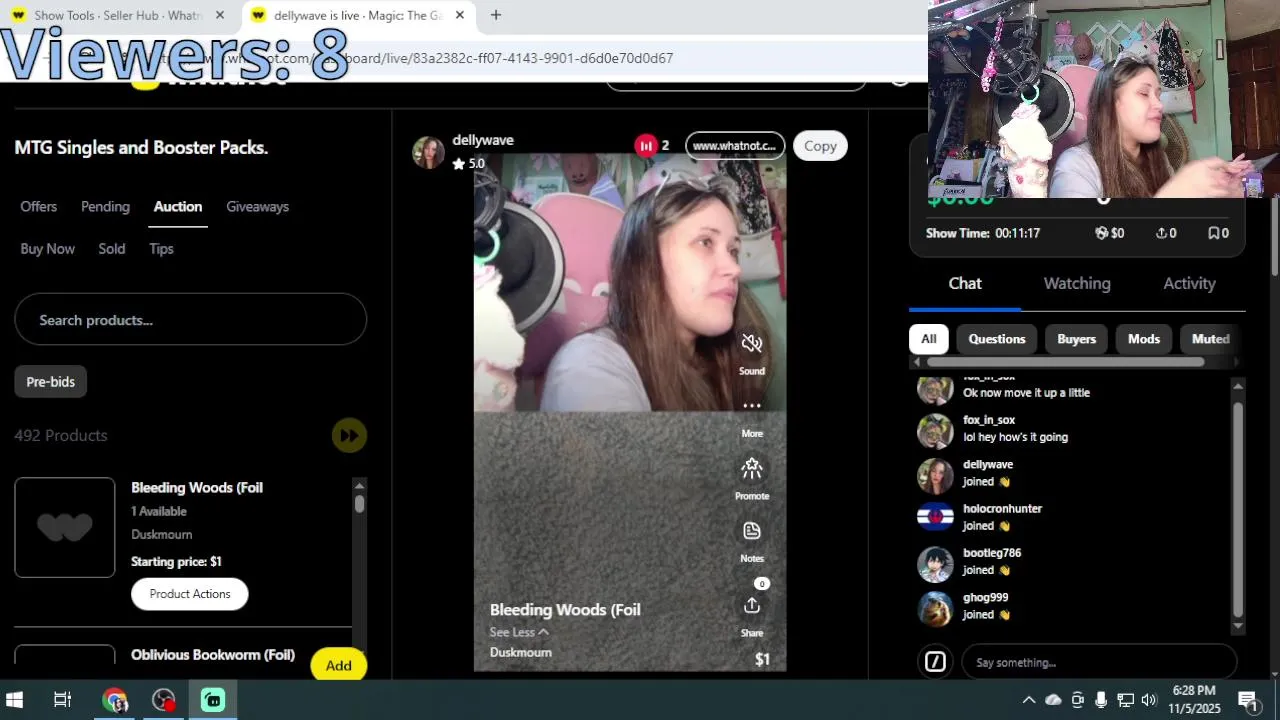Filter chat by Buyers
Screen dimensions: 1280x720
[1077, 339]
